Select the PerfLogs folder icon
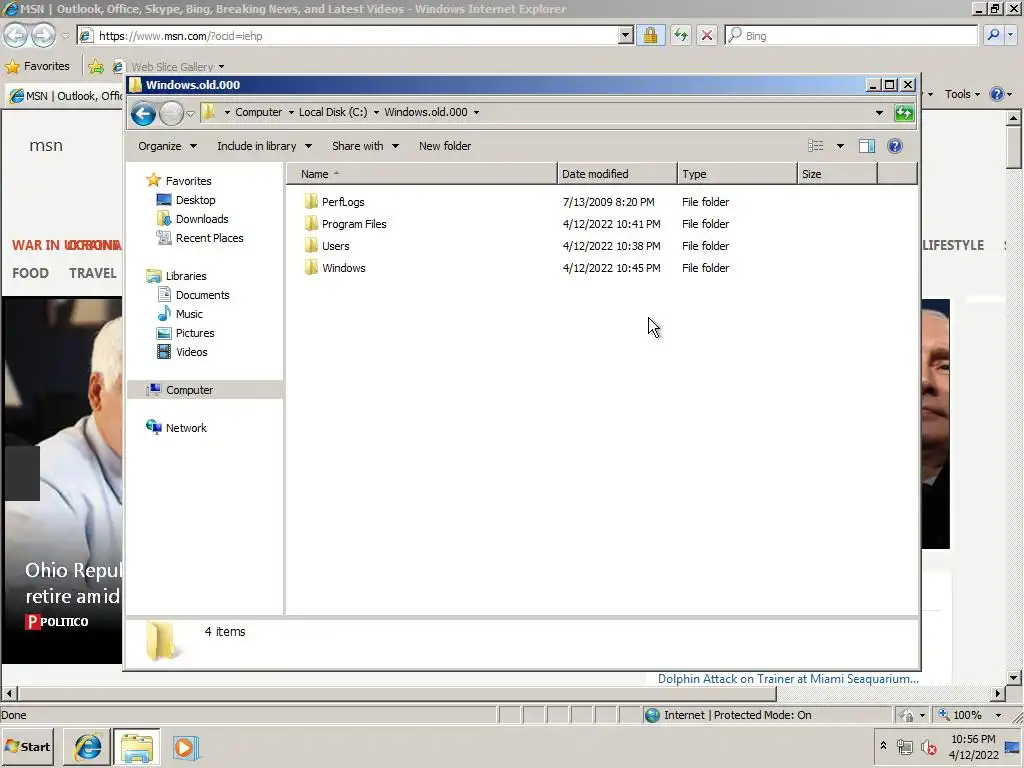This screenshot has height=768, width=1024. (x=311, y=201)
